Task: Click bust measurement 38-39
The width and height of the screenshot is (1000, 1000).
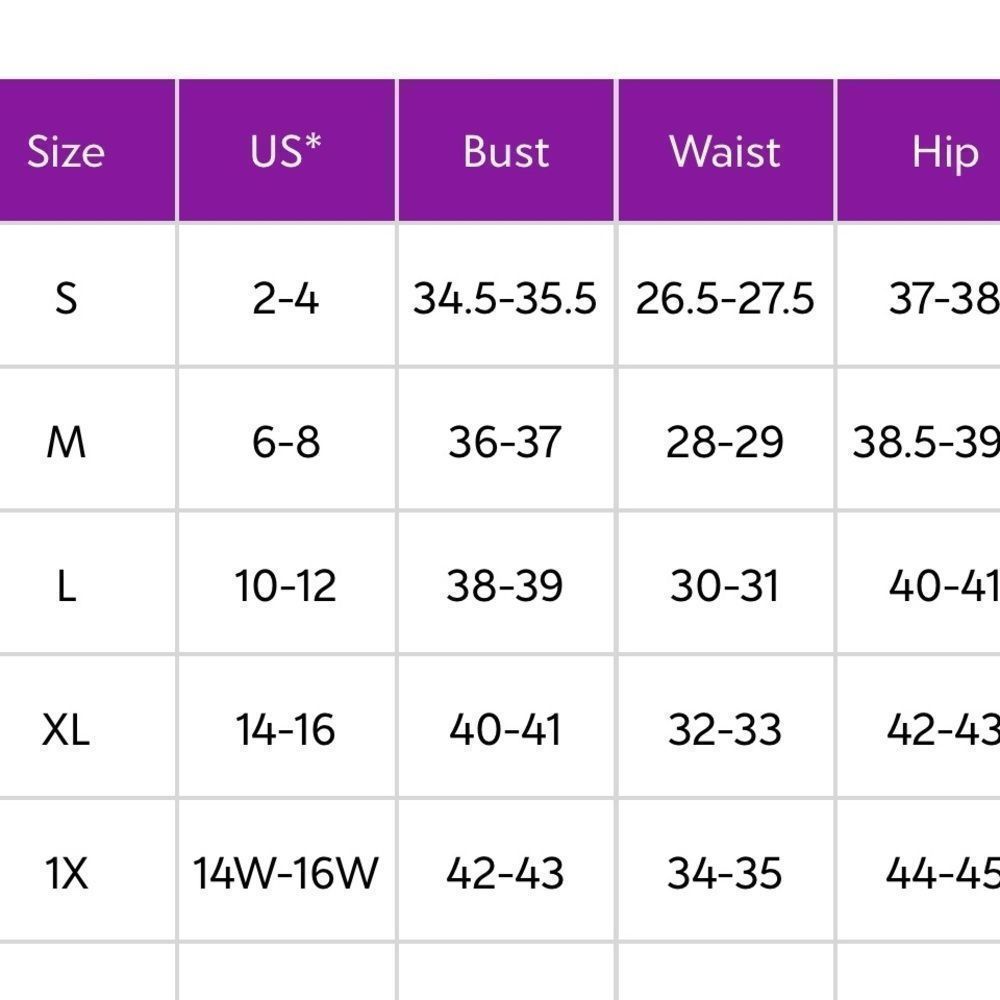Action: click(x=505, y=586)
